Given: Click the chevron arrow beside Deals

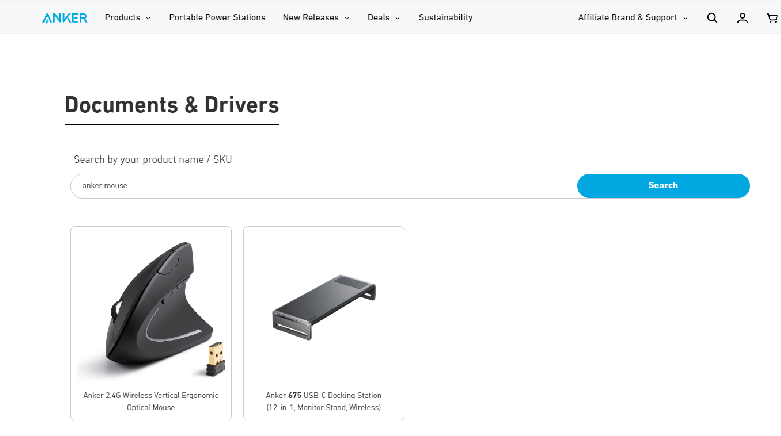Looking at the screenshot, I should [x=397, y=18].
